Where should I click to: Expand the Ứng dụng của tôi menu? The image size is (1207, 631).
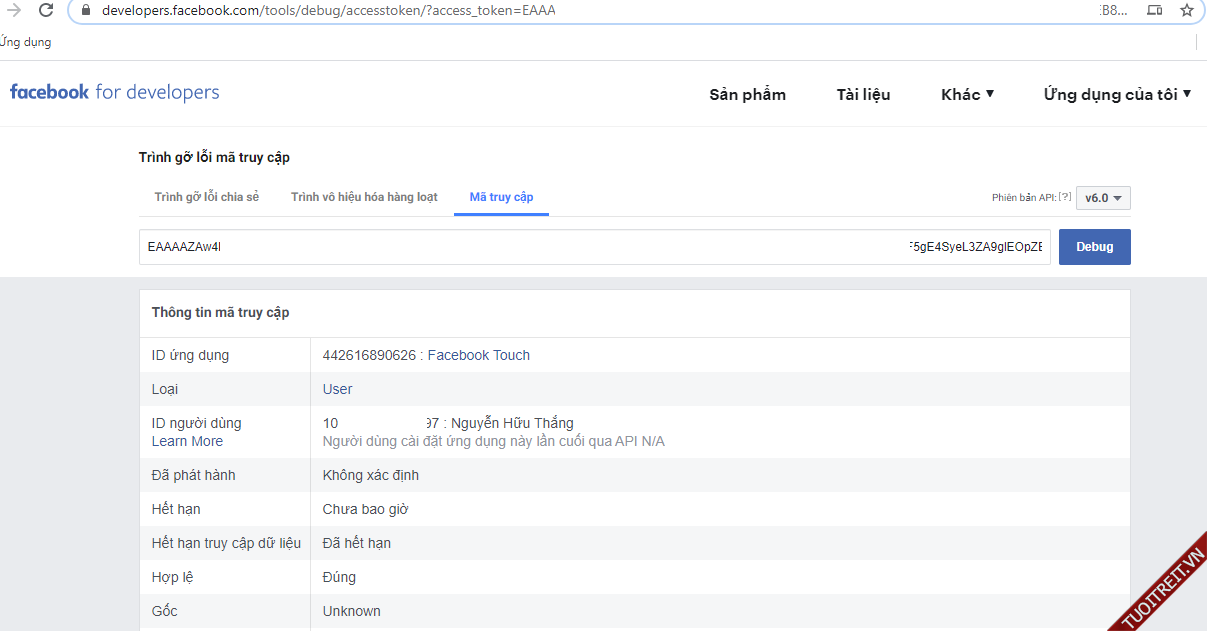1117,95
